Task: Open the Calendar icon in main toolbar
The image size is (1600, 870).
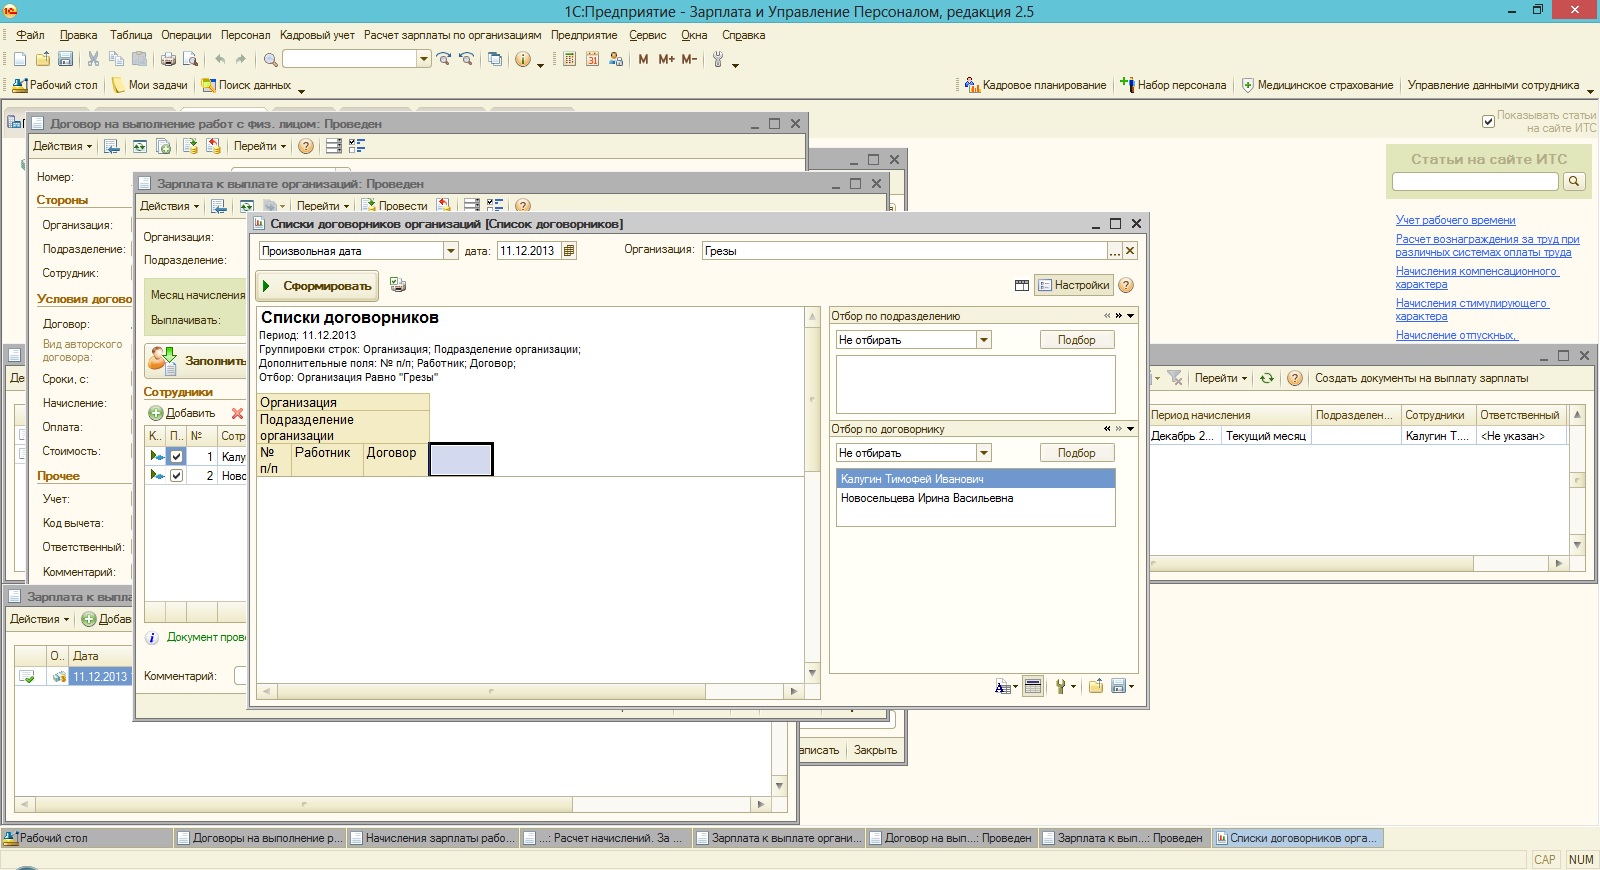Action: click(592, 60)
